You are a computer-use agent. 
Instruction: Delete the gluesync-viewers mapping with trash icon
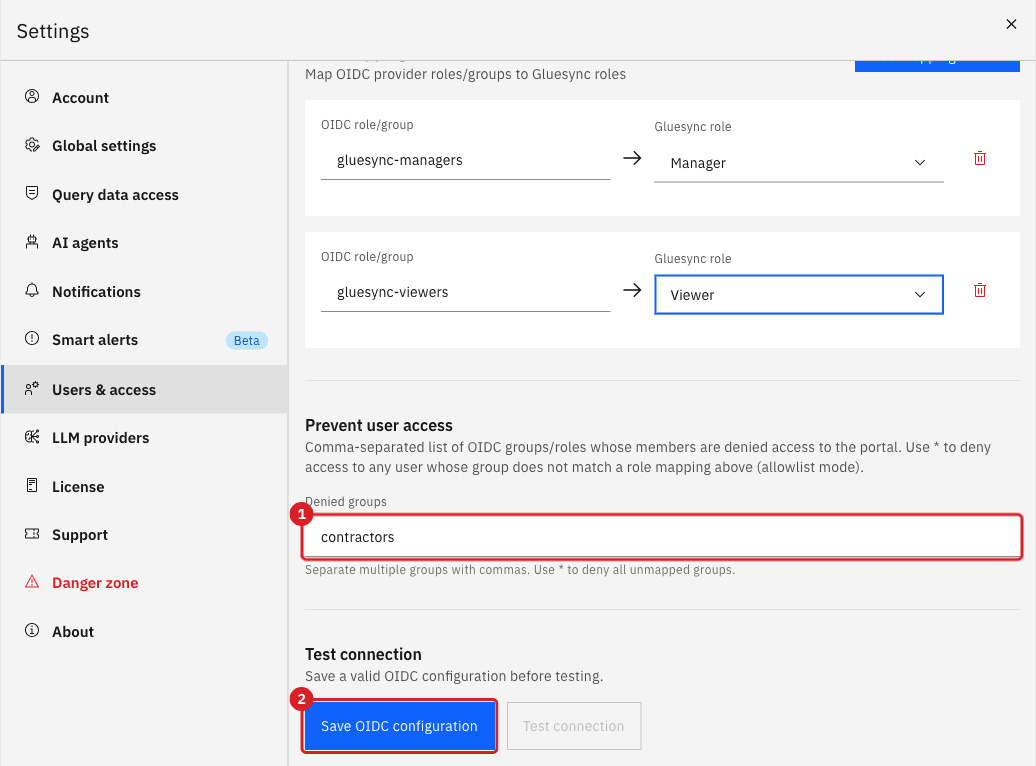pyautogui.click(x=980, y=290)
